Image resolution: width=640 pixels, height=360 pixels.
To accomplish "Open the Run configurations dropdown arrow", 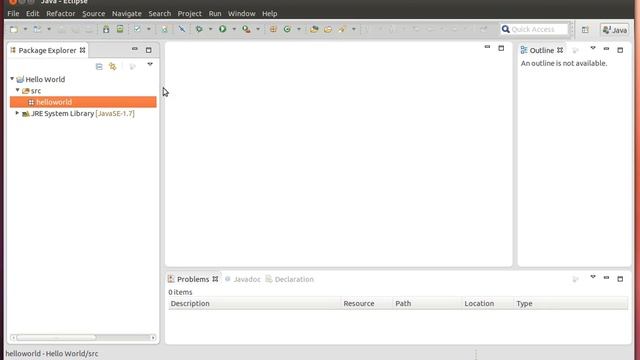I will (234, 29).
